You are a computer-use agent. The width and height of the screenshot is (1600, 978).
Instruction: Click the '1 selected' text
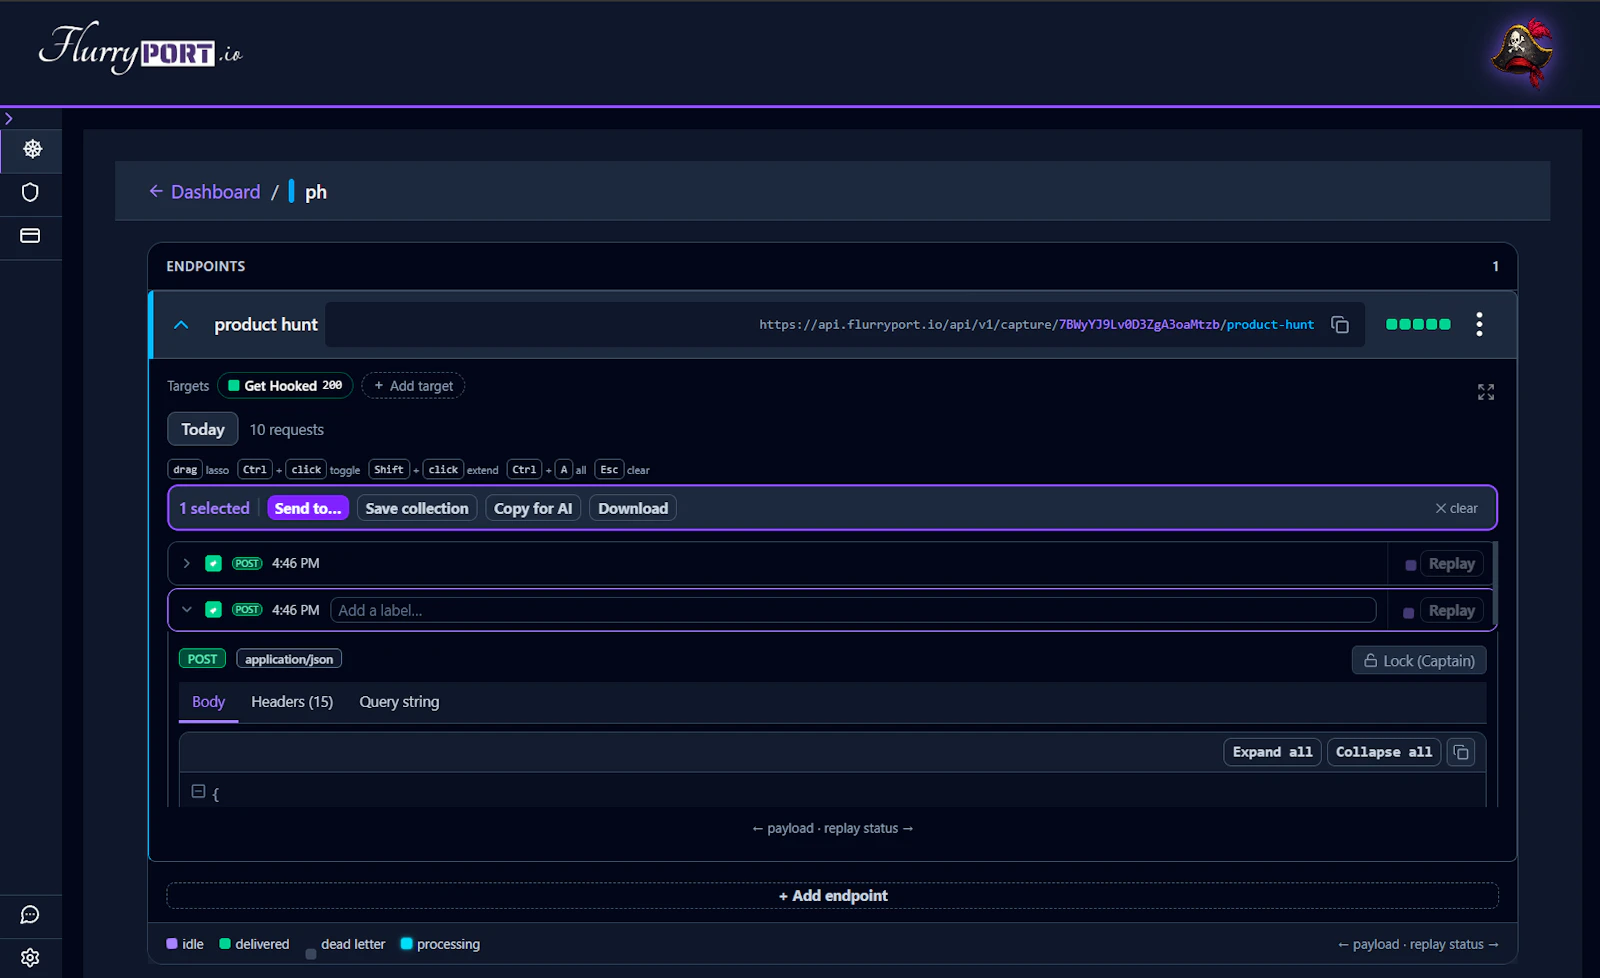click(214, 508)
